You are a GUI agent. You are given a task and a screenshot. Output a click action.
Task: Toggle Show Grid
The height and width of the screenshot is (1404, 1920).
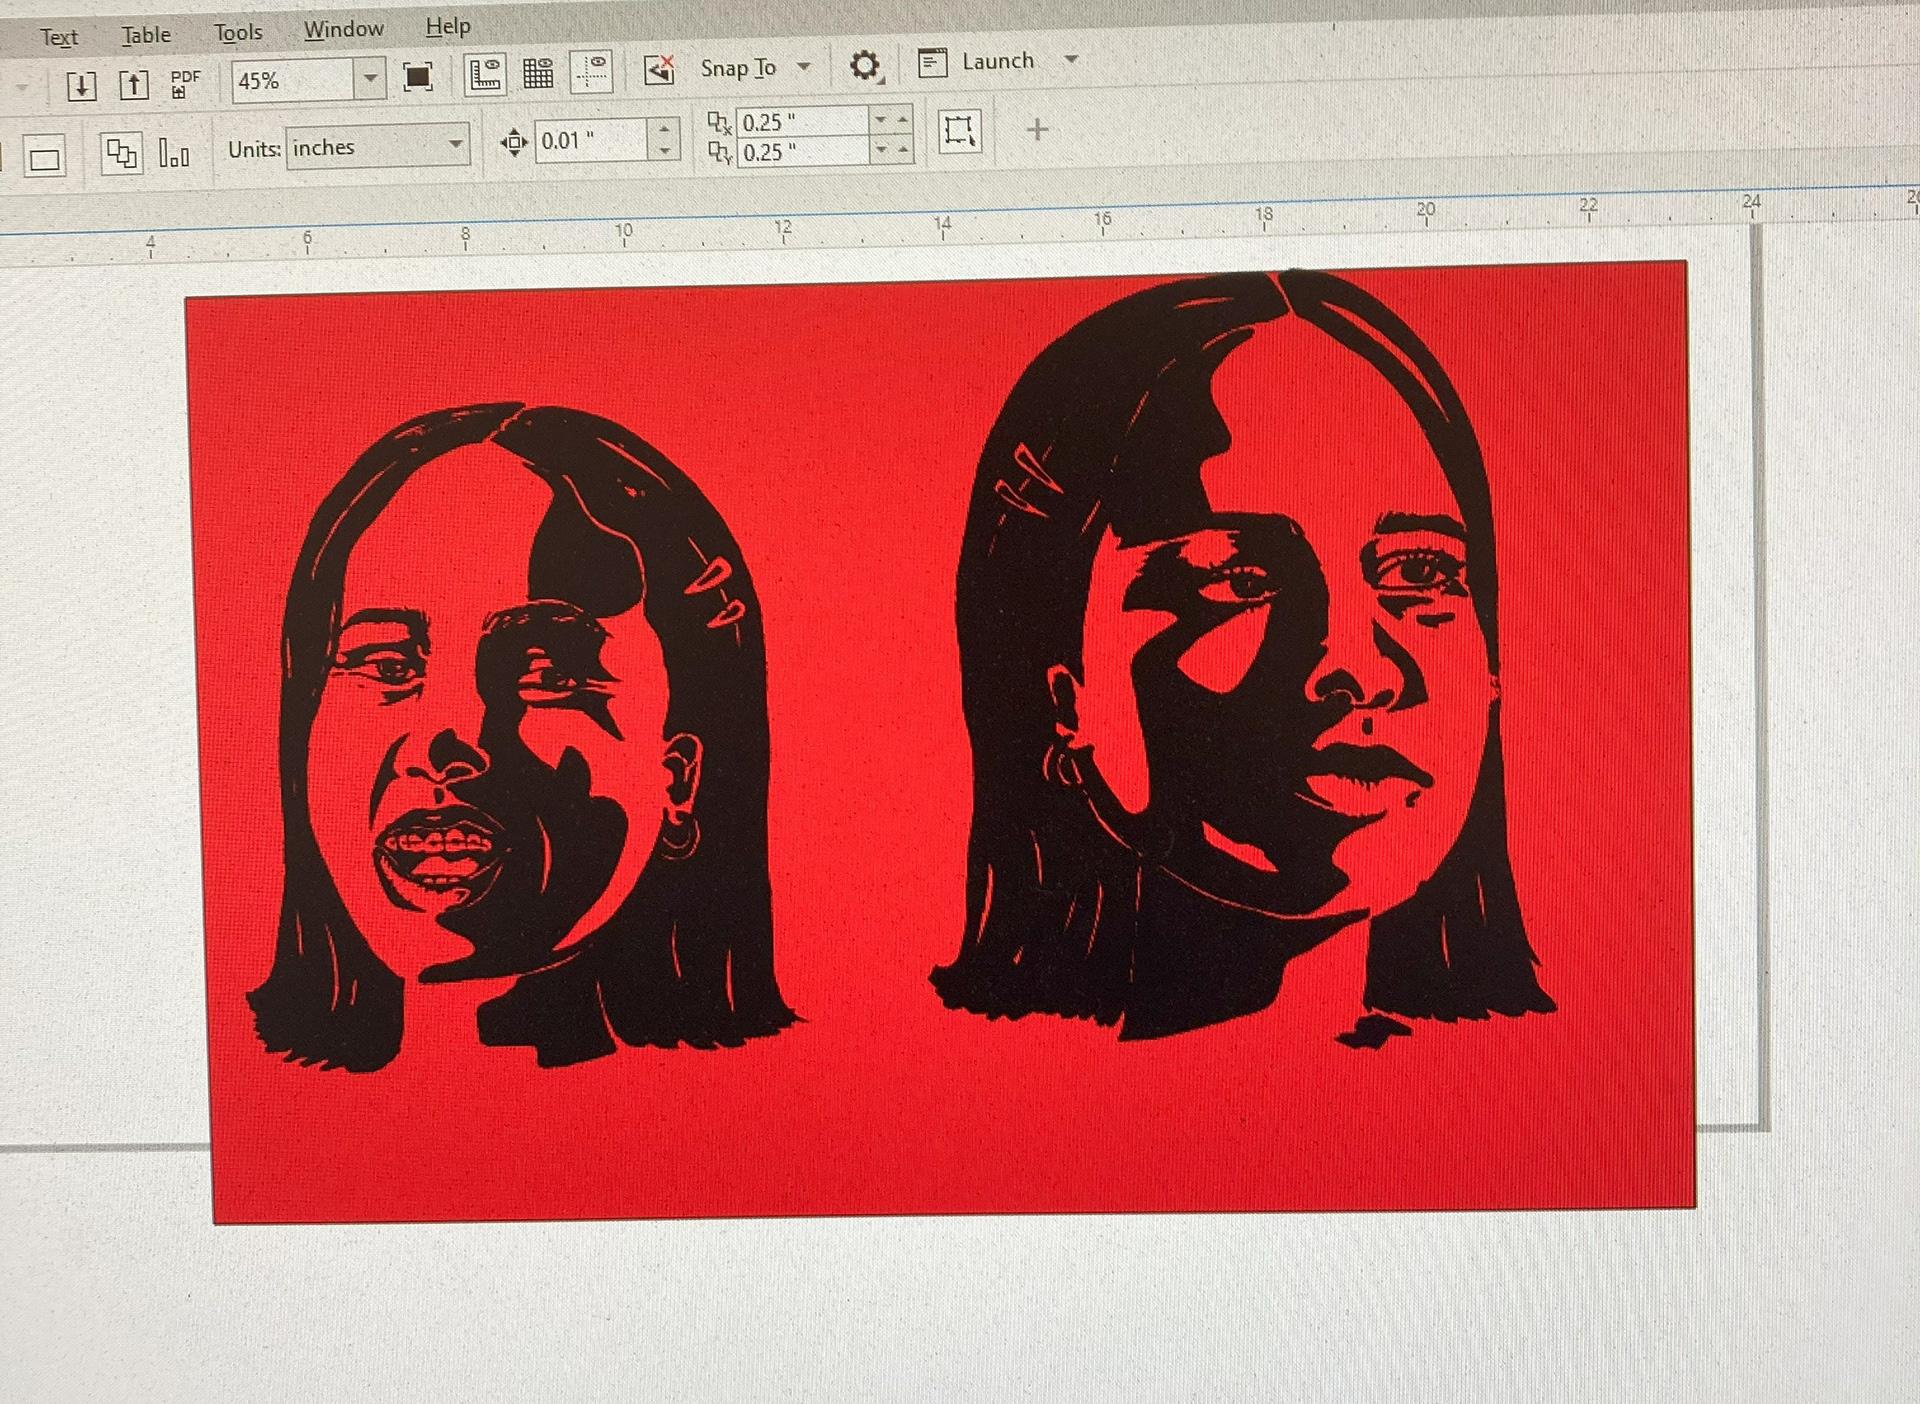coord(538,73)
